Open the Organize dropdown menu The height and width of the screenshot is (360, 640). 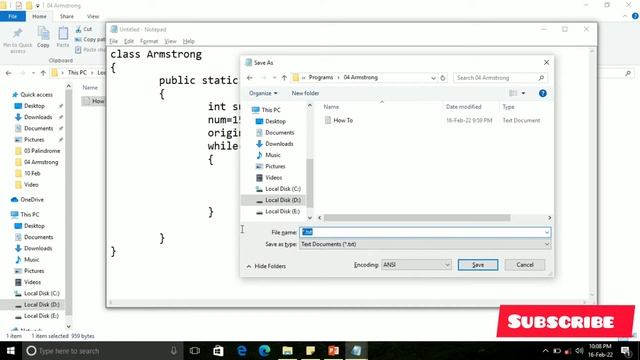click(x=263, y=93)
